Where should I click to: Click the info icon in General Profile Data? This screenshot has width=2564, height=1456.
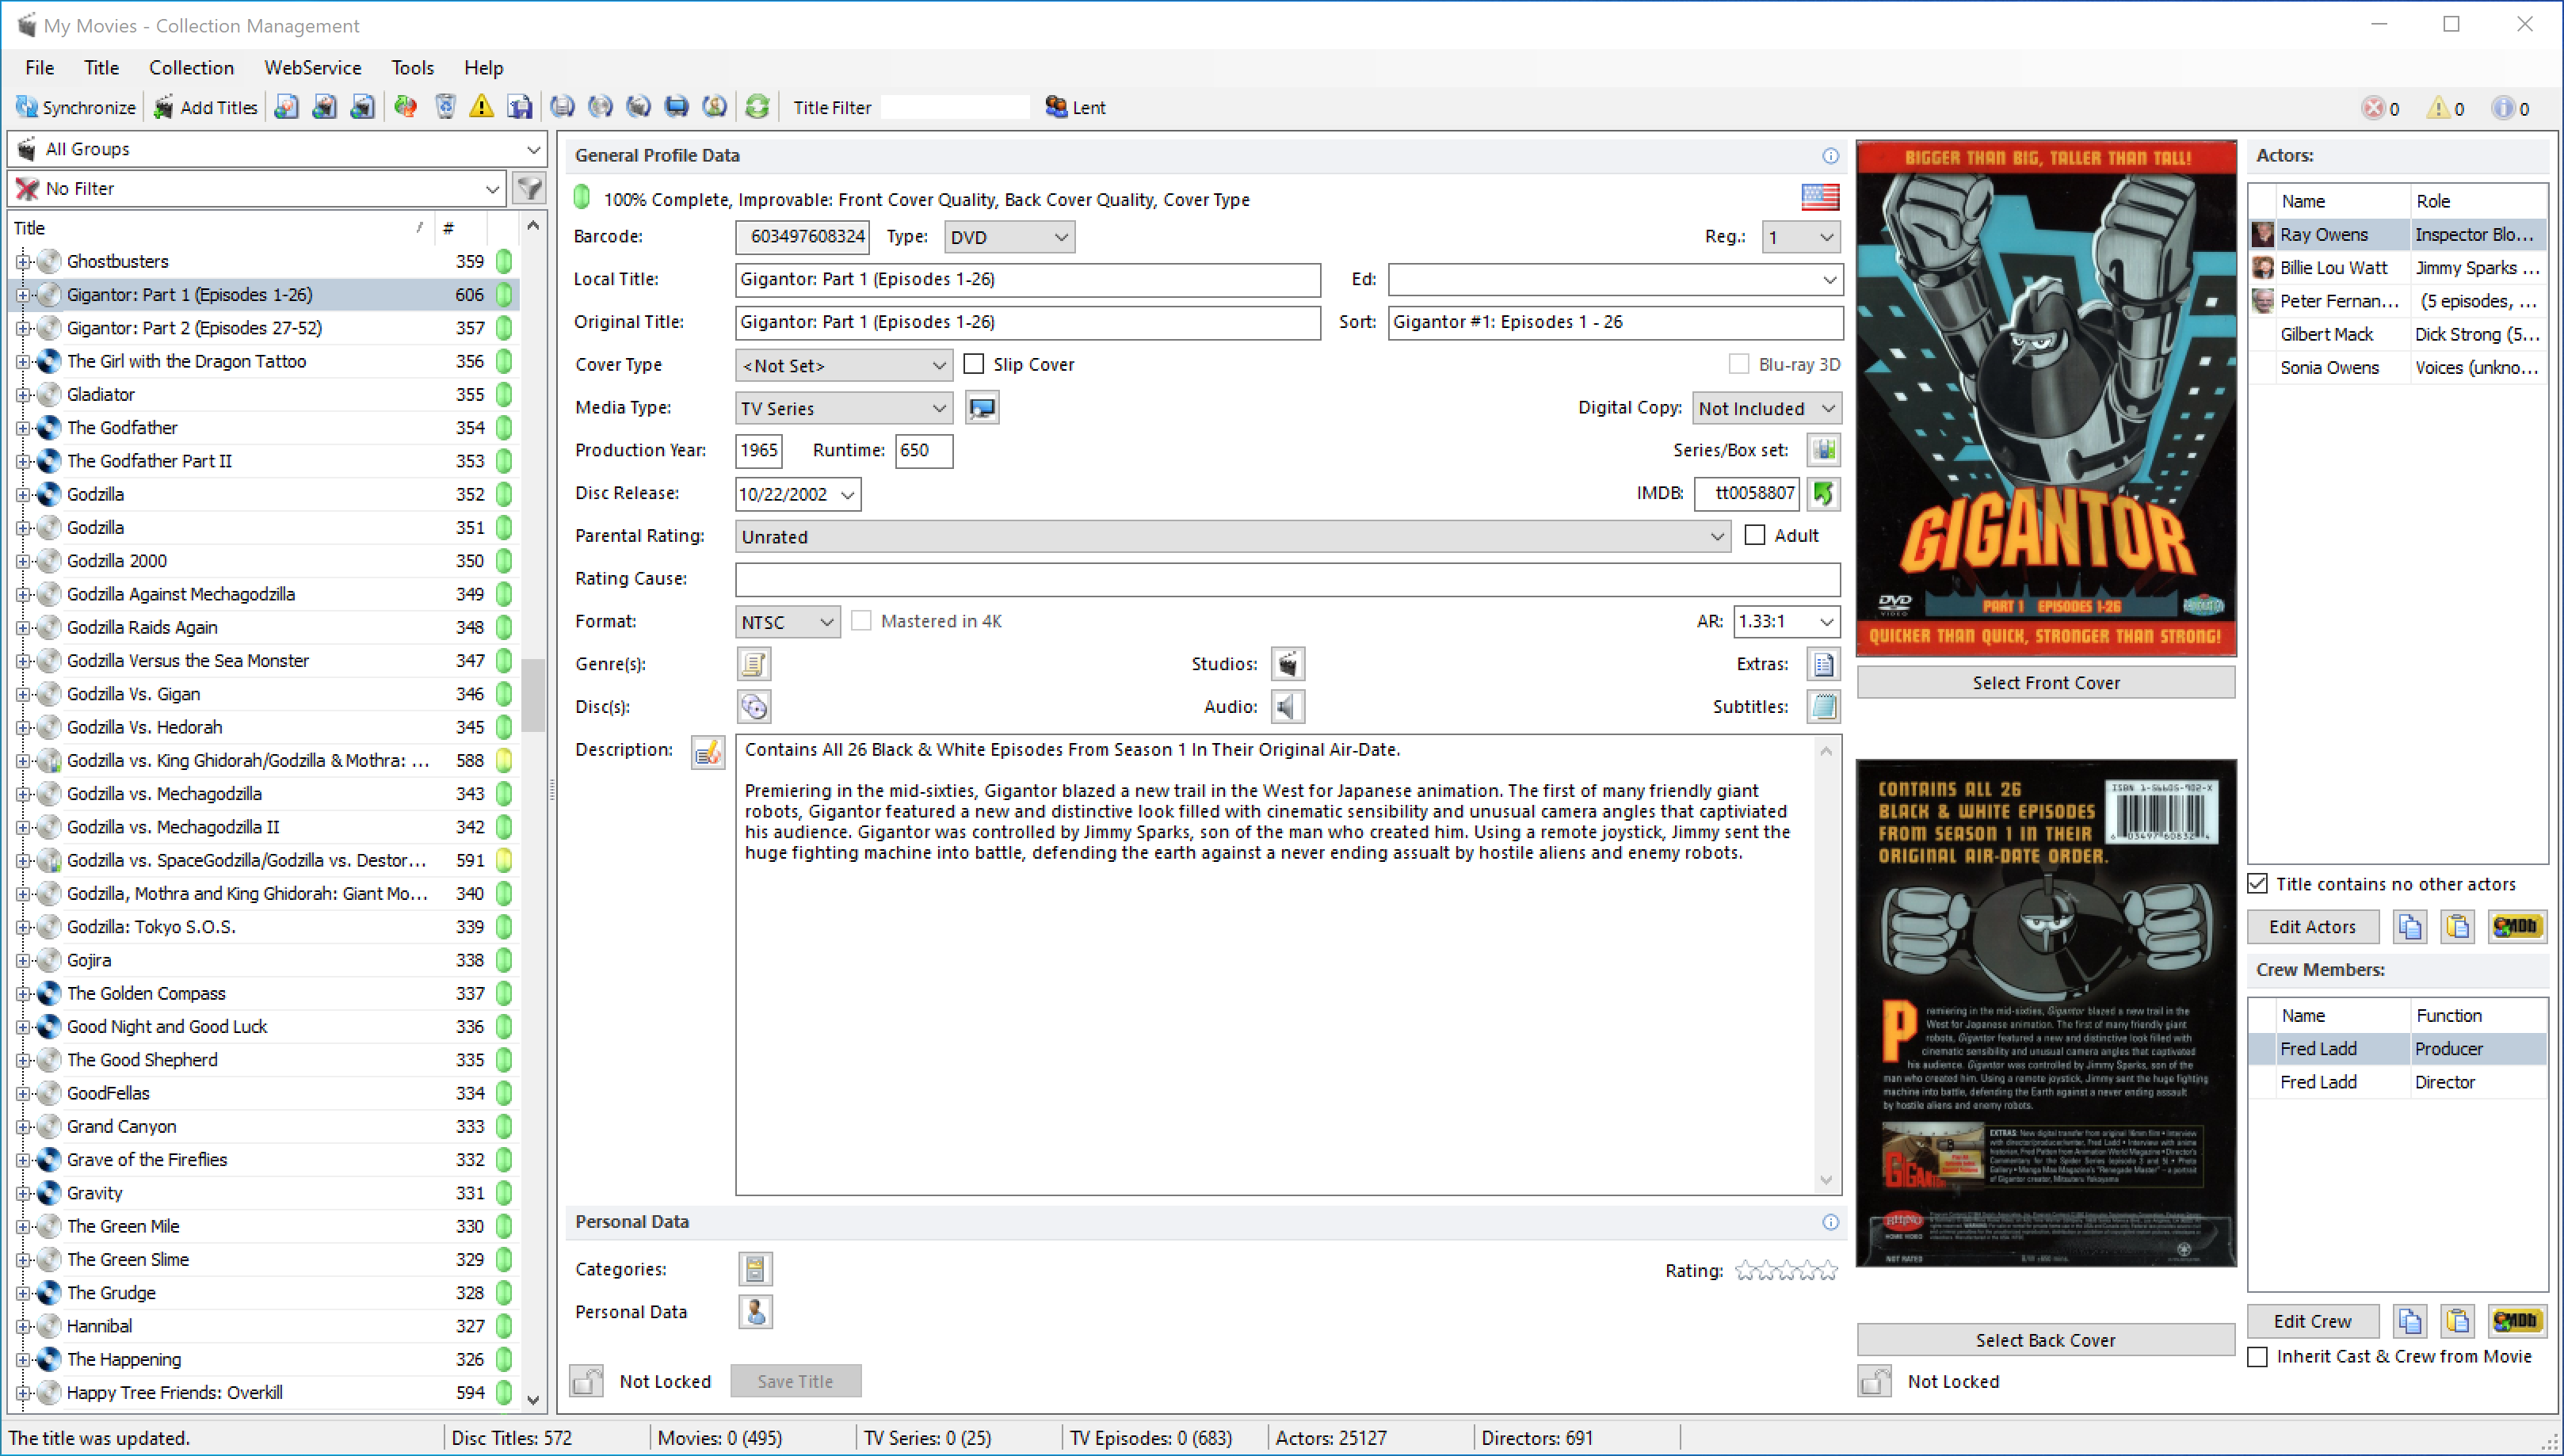[x=1830, y=156]
